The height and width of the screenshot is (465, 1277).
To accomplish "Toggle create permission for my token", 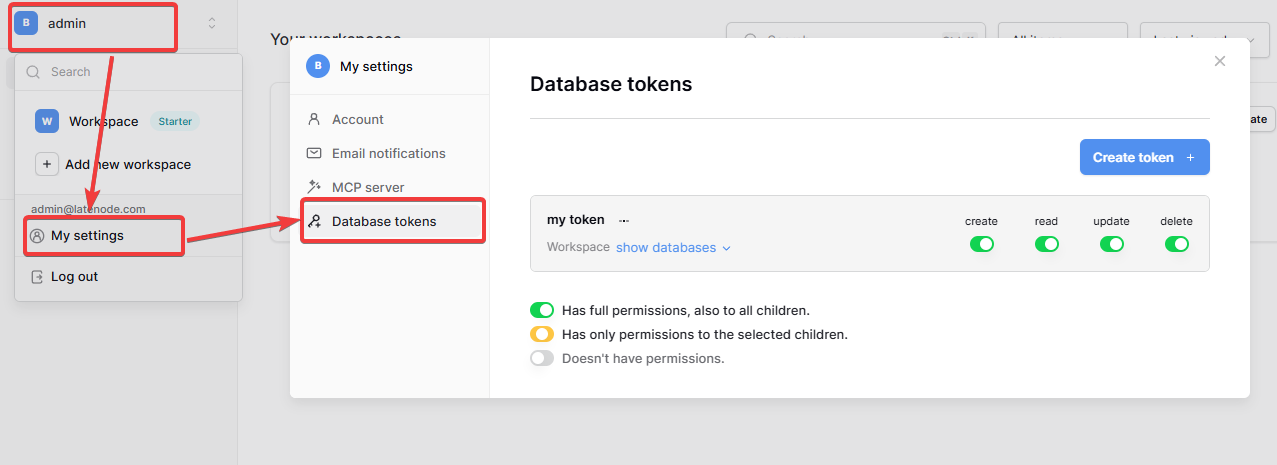I will pos(982,244).
